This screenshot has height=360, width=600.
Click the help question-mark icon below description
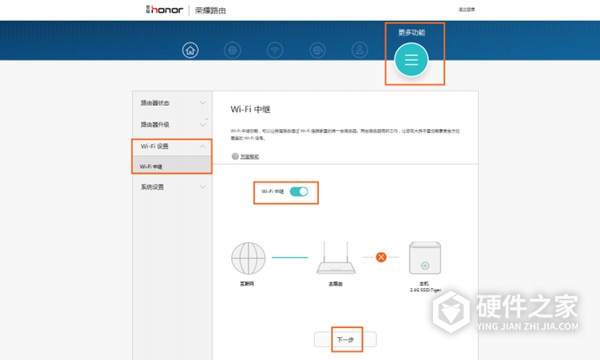tap(235, 156)
